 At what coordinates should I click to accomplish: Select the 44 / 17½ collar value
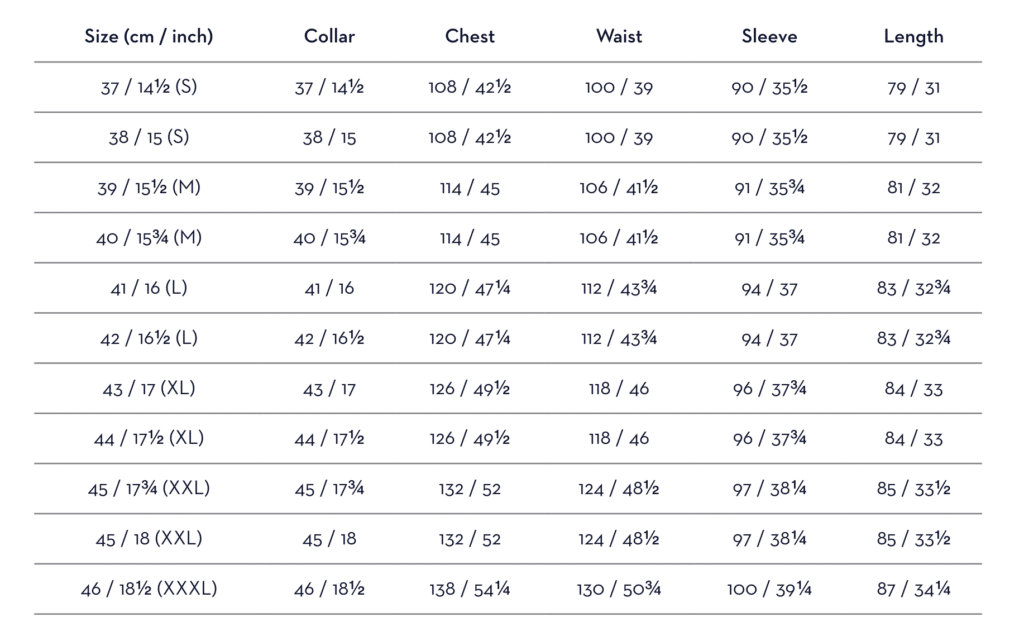tap(329, 438)
